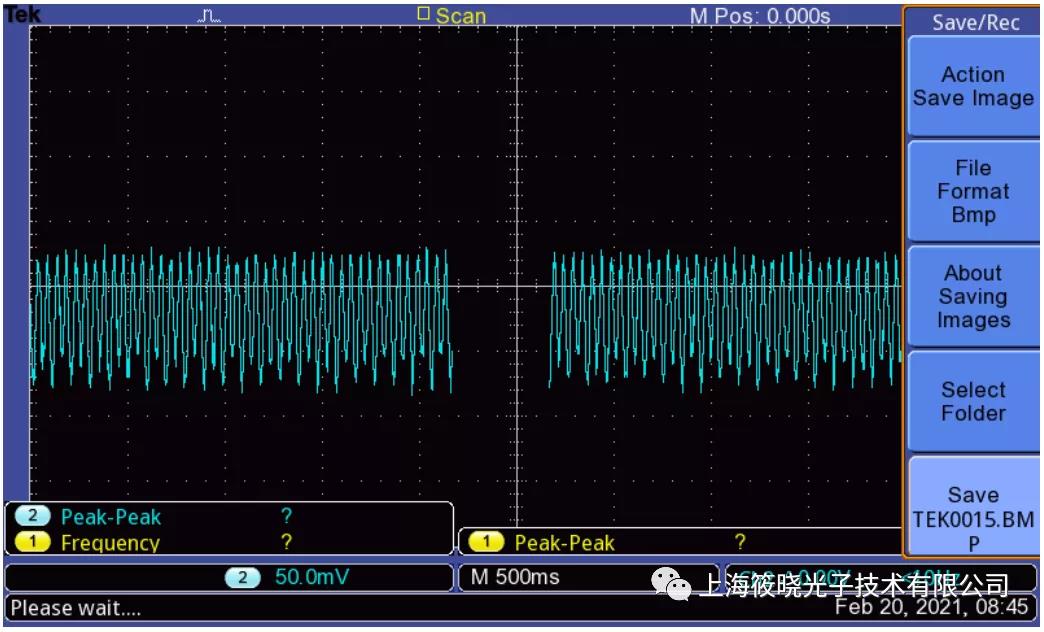The width and height of the screenshot is (1044, 632).
Task: Click the question mark of channel 2 Peak-Peak
Action: [x=286, y=516]
